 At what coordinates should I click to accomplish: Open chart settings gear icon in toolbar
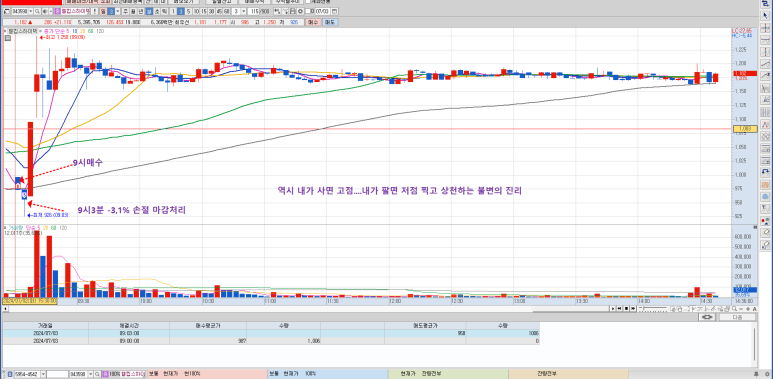coord(300,11)
